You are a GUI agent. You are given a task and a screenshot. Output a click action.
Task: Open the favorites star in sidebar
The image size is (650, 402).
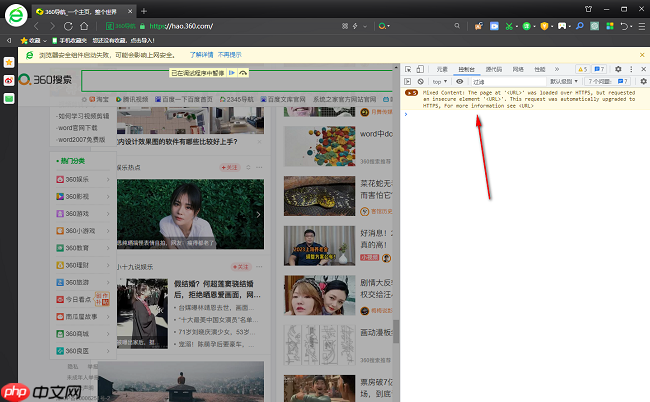point(9,62)
